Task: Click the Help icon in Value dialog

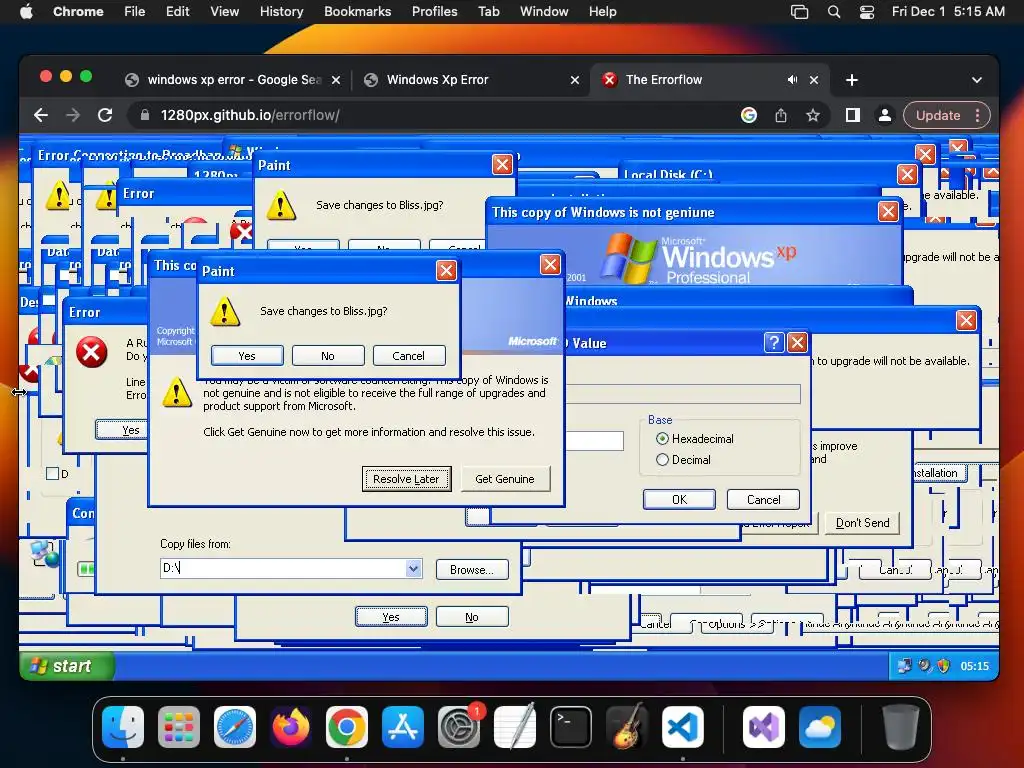Action: point(774,342)
